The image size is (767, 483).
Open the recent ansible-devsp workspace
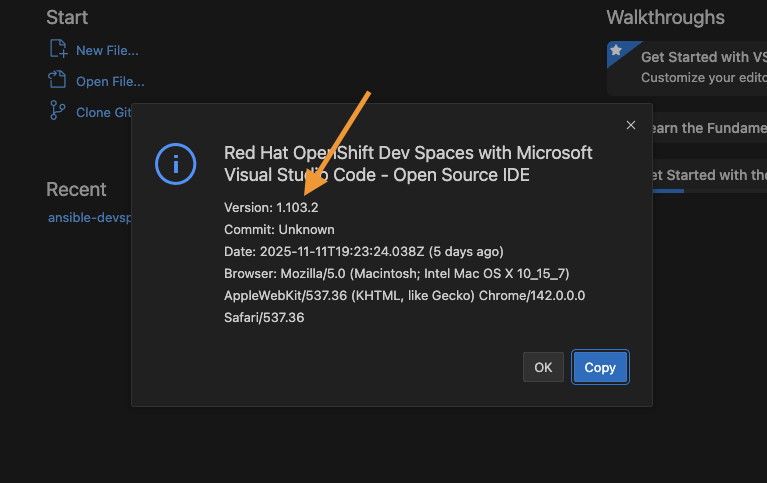click(90, 218)
